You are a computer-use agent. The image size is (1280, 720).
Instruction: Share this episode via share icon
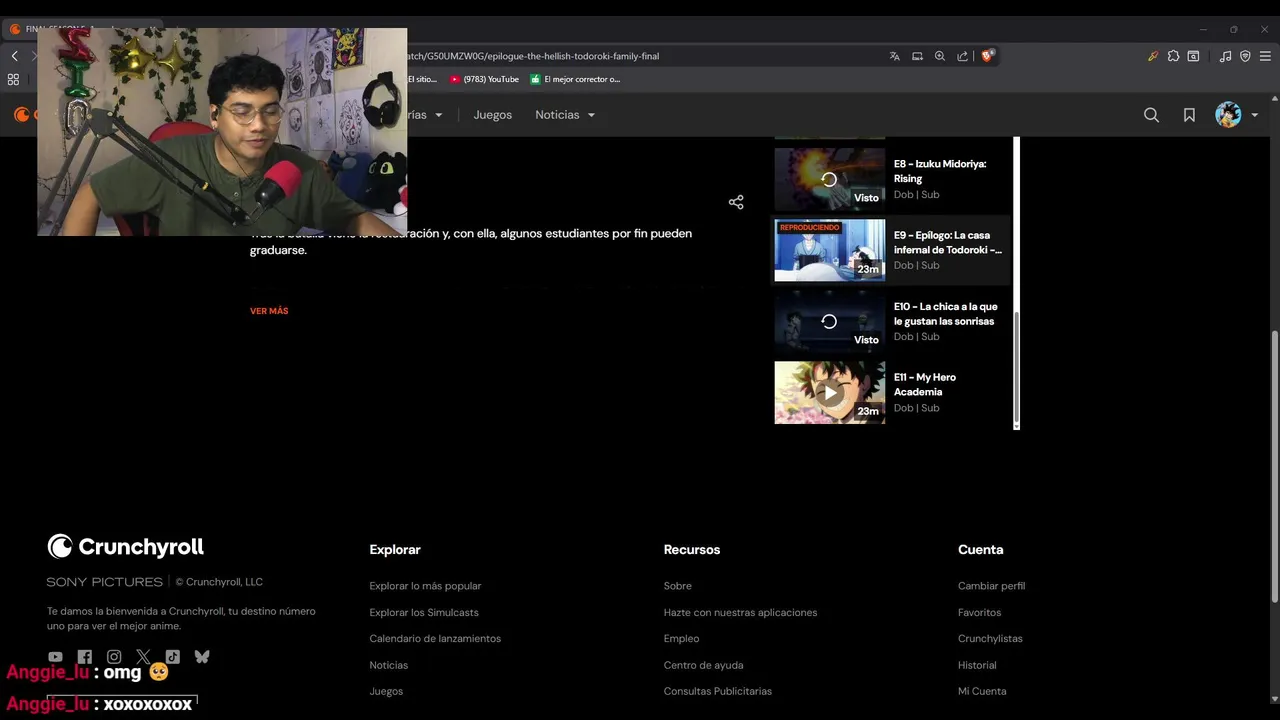tap(736, 202)
